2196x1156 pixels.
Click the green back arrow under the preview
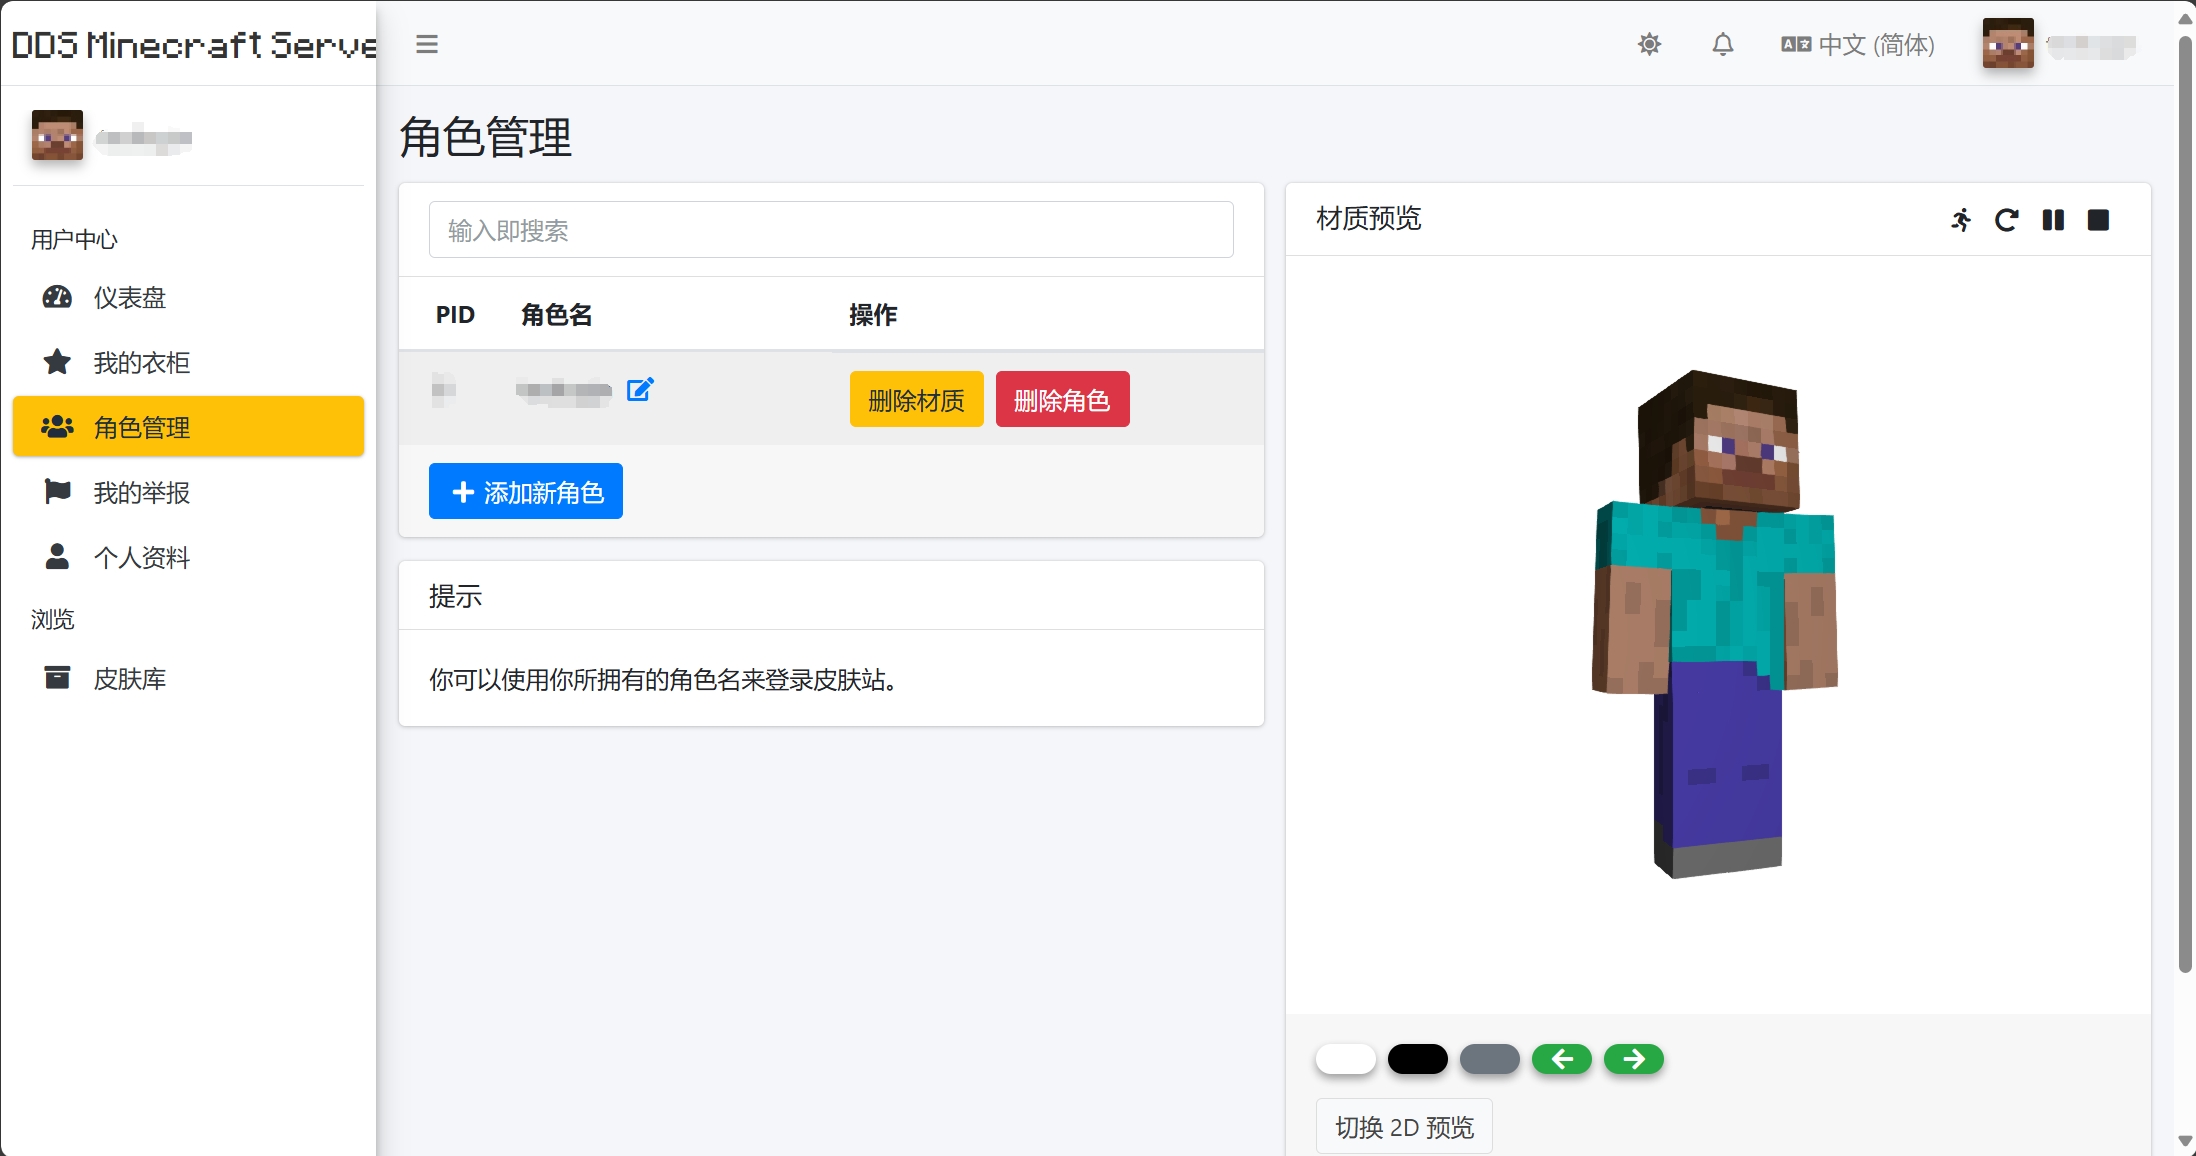[x=1562, y=1059]
